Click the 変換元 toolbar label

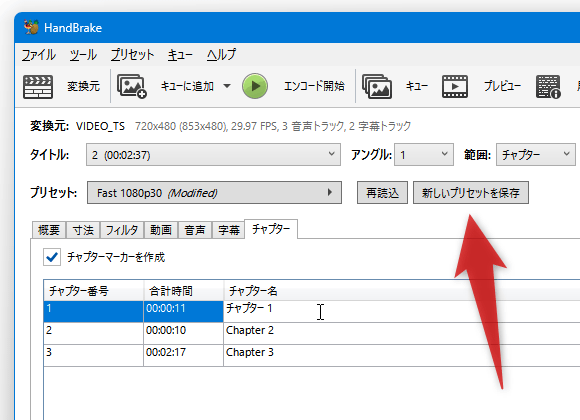tap(84, 86)
